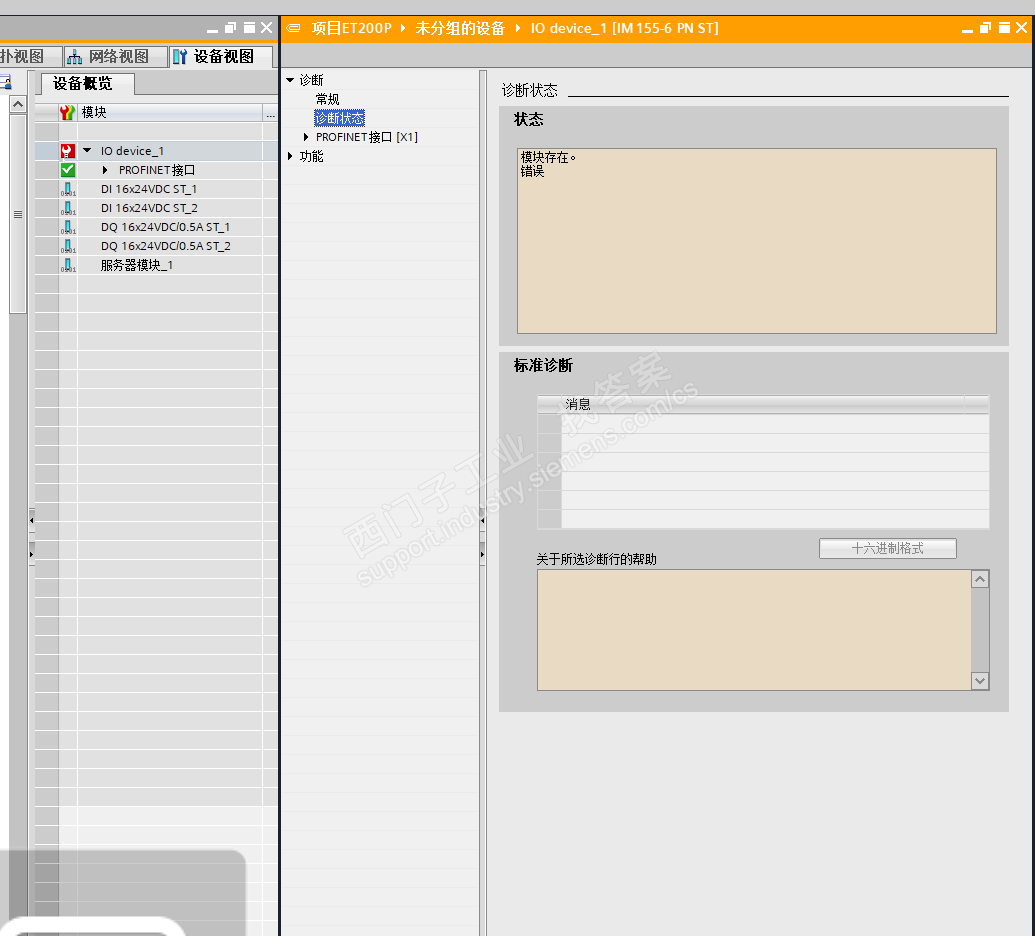Click the expand arrow on the diagnostics tree splitter
Screen dimensions: 1035x936
pos(483,554)
